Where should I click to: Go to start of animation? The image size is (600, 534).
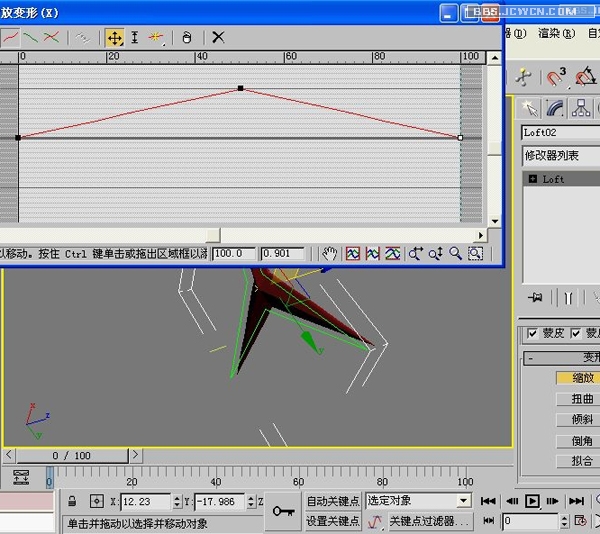pyautogui.click(x=488, y=501)
